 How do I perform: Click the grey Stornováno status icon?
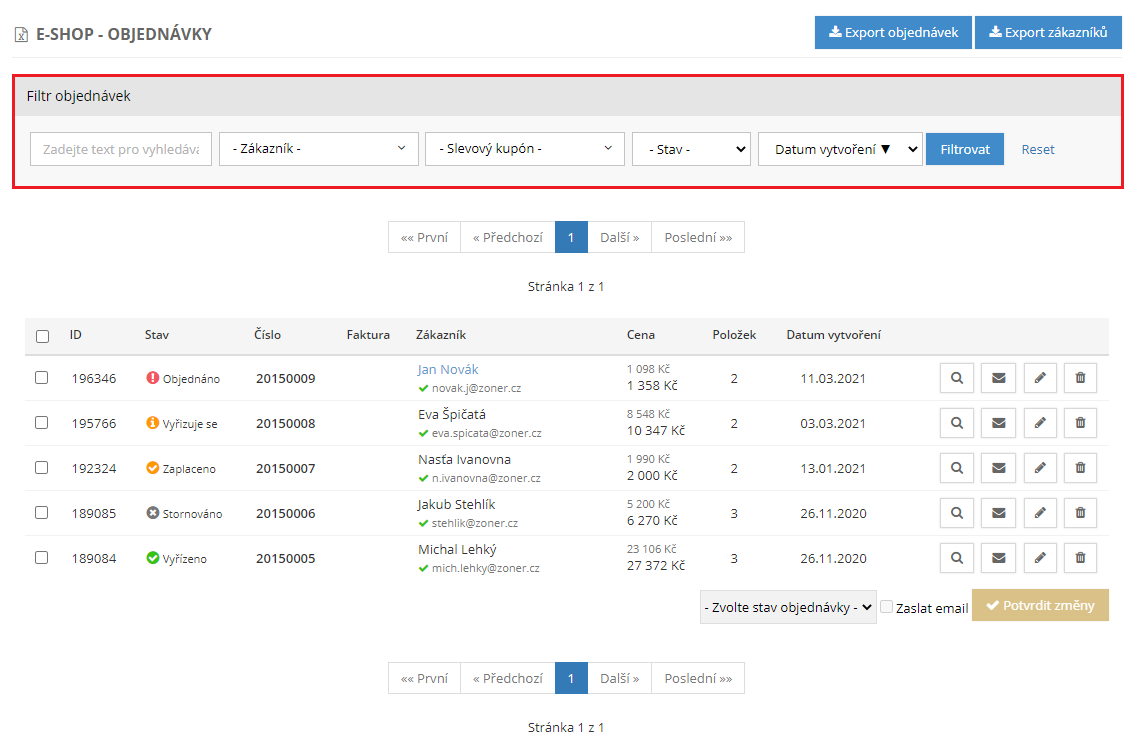point(153,513)
